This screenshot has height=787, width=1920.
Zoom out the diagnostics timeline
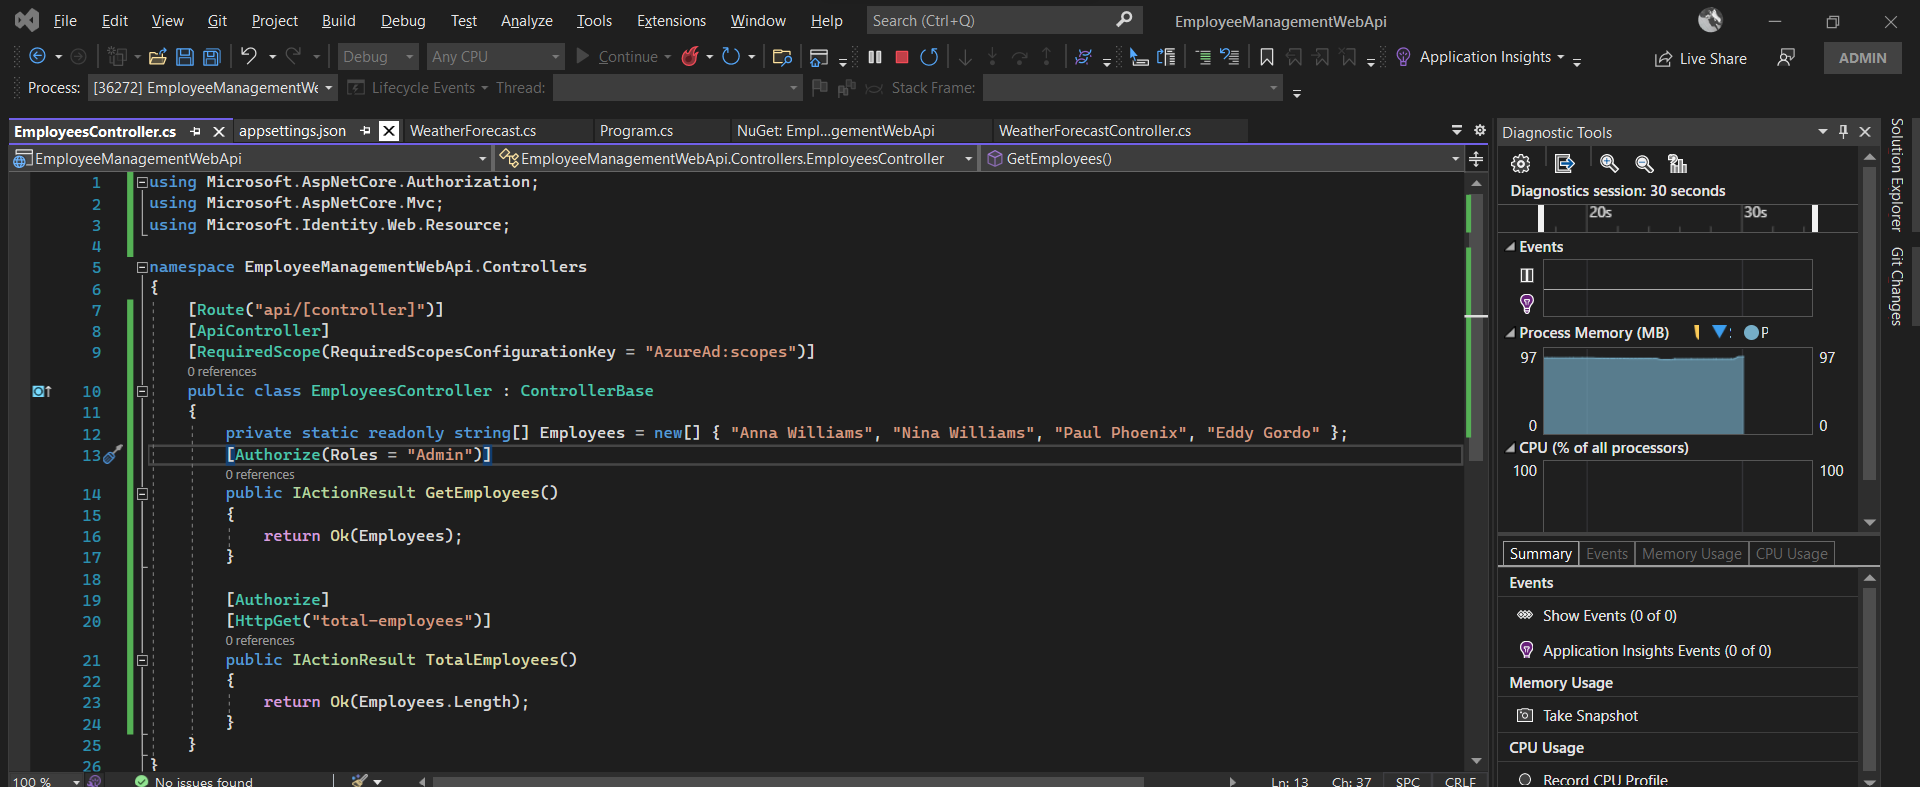tap(1644, 164)
